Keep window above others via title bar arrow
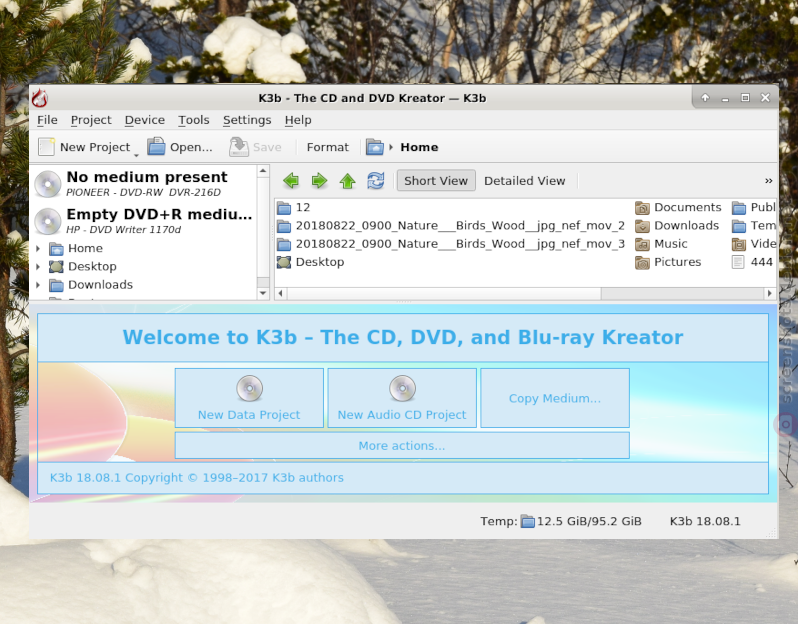Image resolution: width=798 pixels, height=624 pixels. tap(705, 98)
